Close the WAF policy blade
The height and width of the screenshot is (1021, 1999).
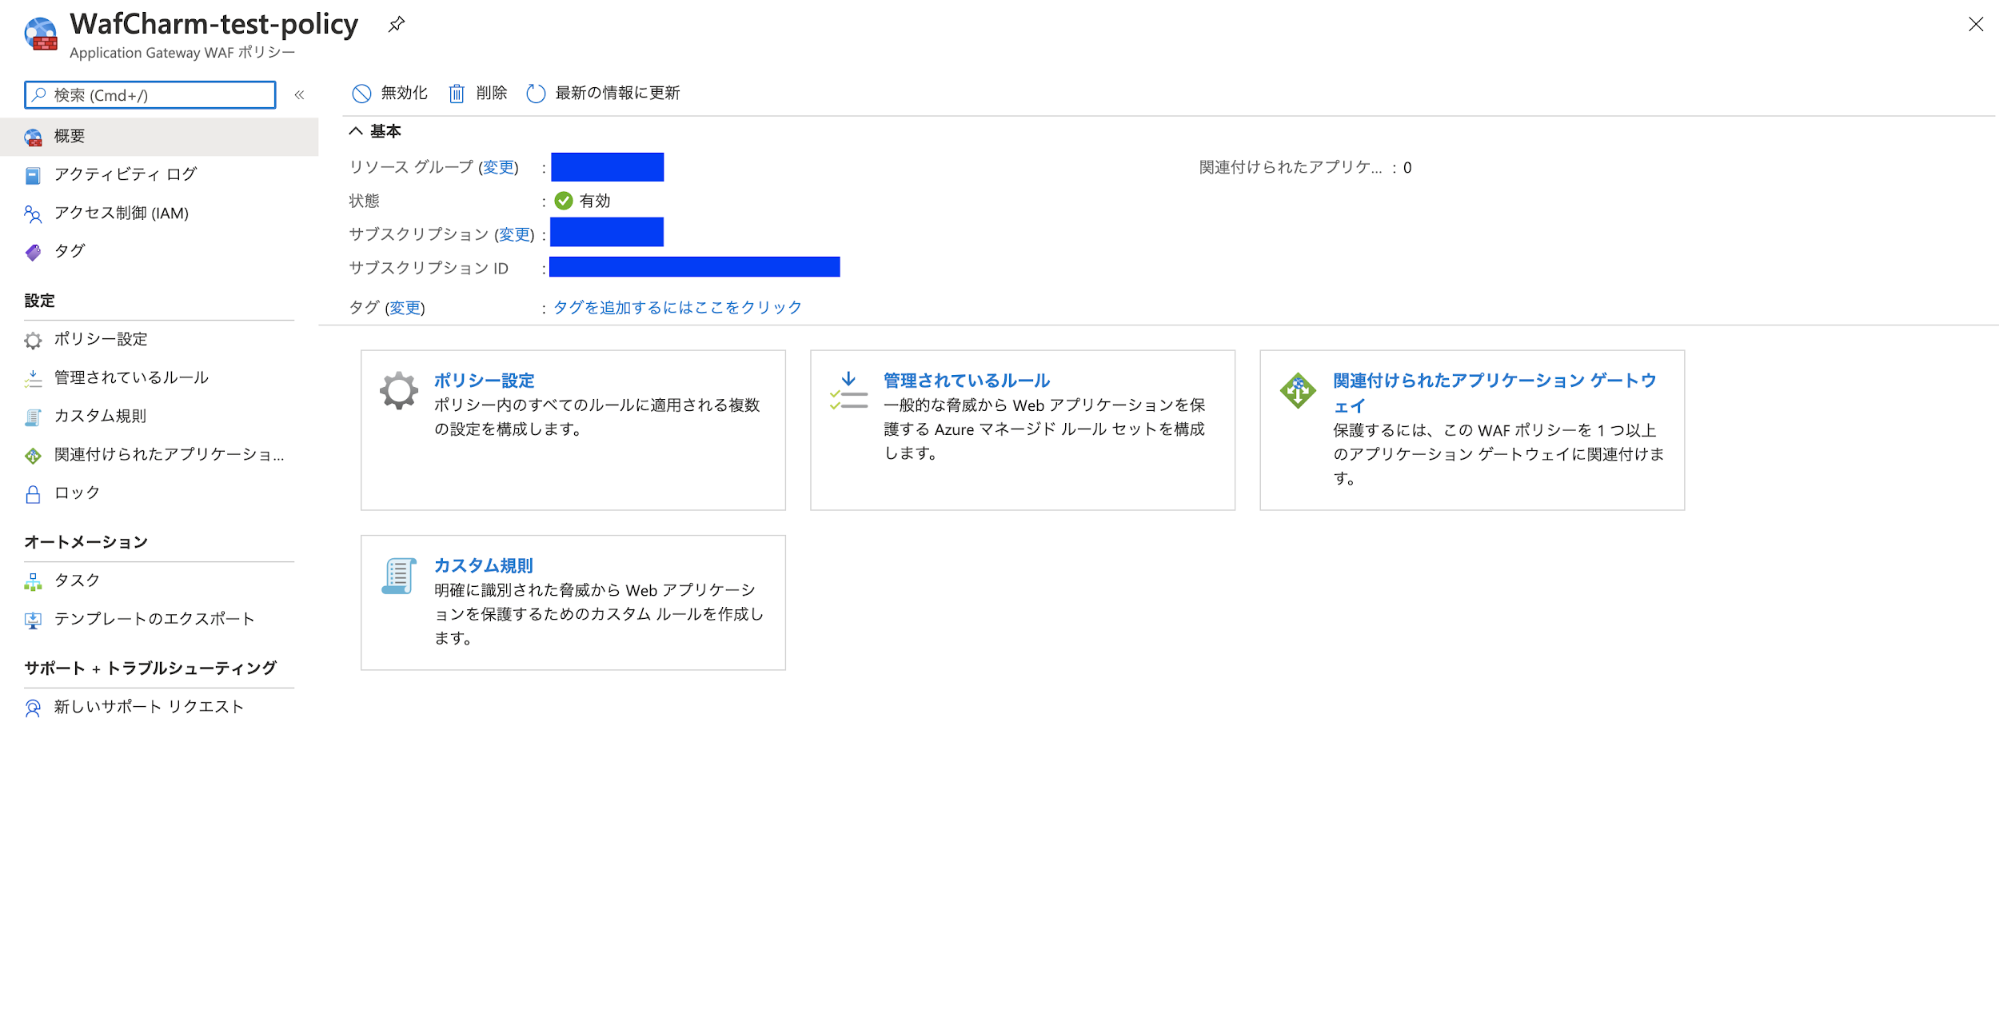coord(1975,24)
